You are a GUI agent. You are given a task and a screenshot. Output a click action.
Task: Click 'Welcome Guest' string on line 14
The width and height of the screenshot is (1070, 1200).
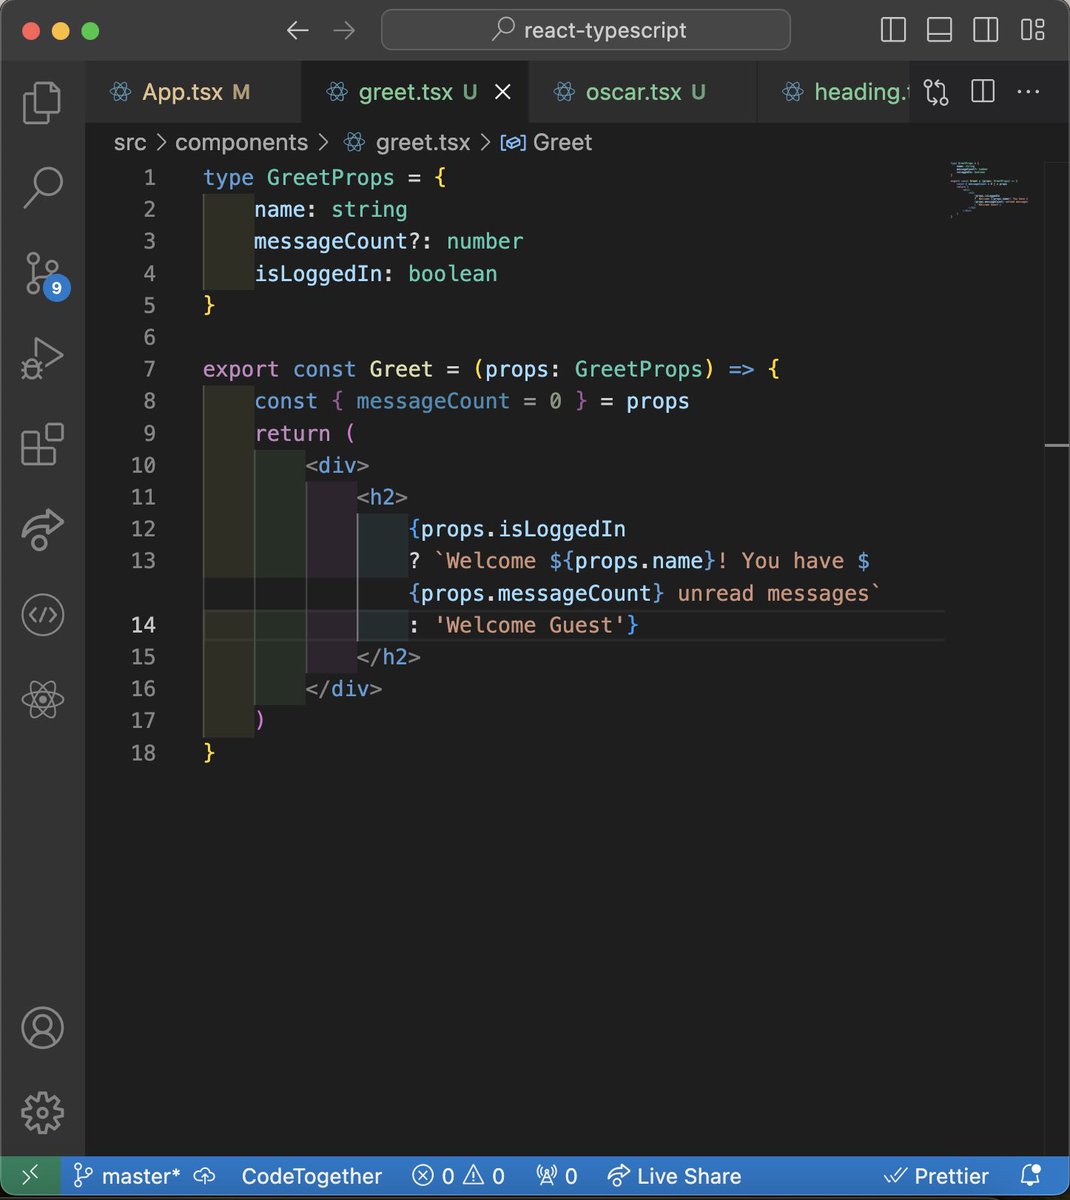(x=529, y=625)
